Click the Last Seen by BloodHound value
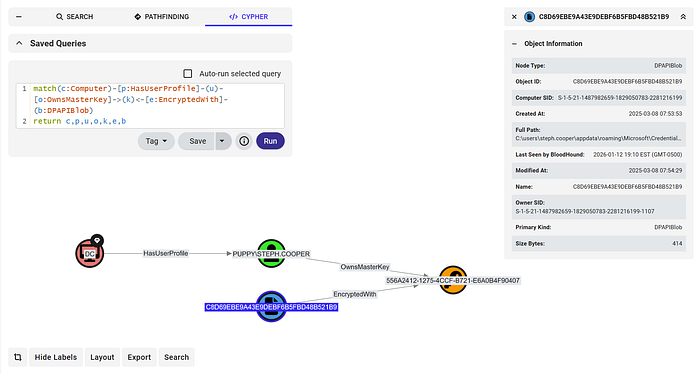The image size is (700, 374). (x=638, y=154)
